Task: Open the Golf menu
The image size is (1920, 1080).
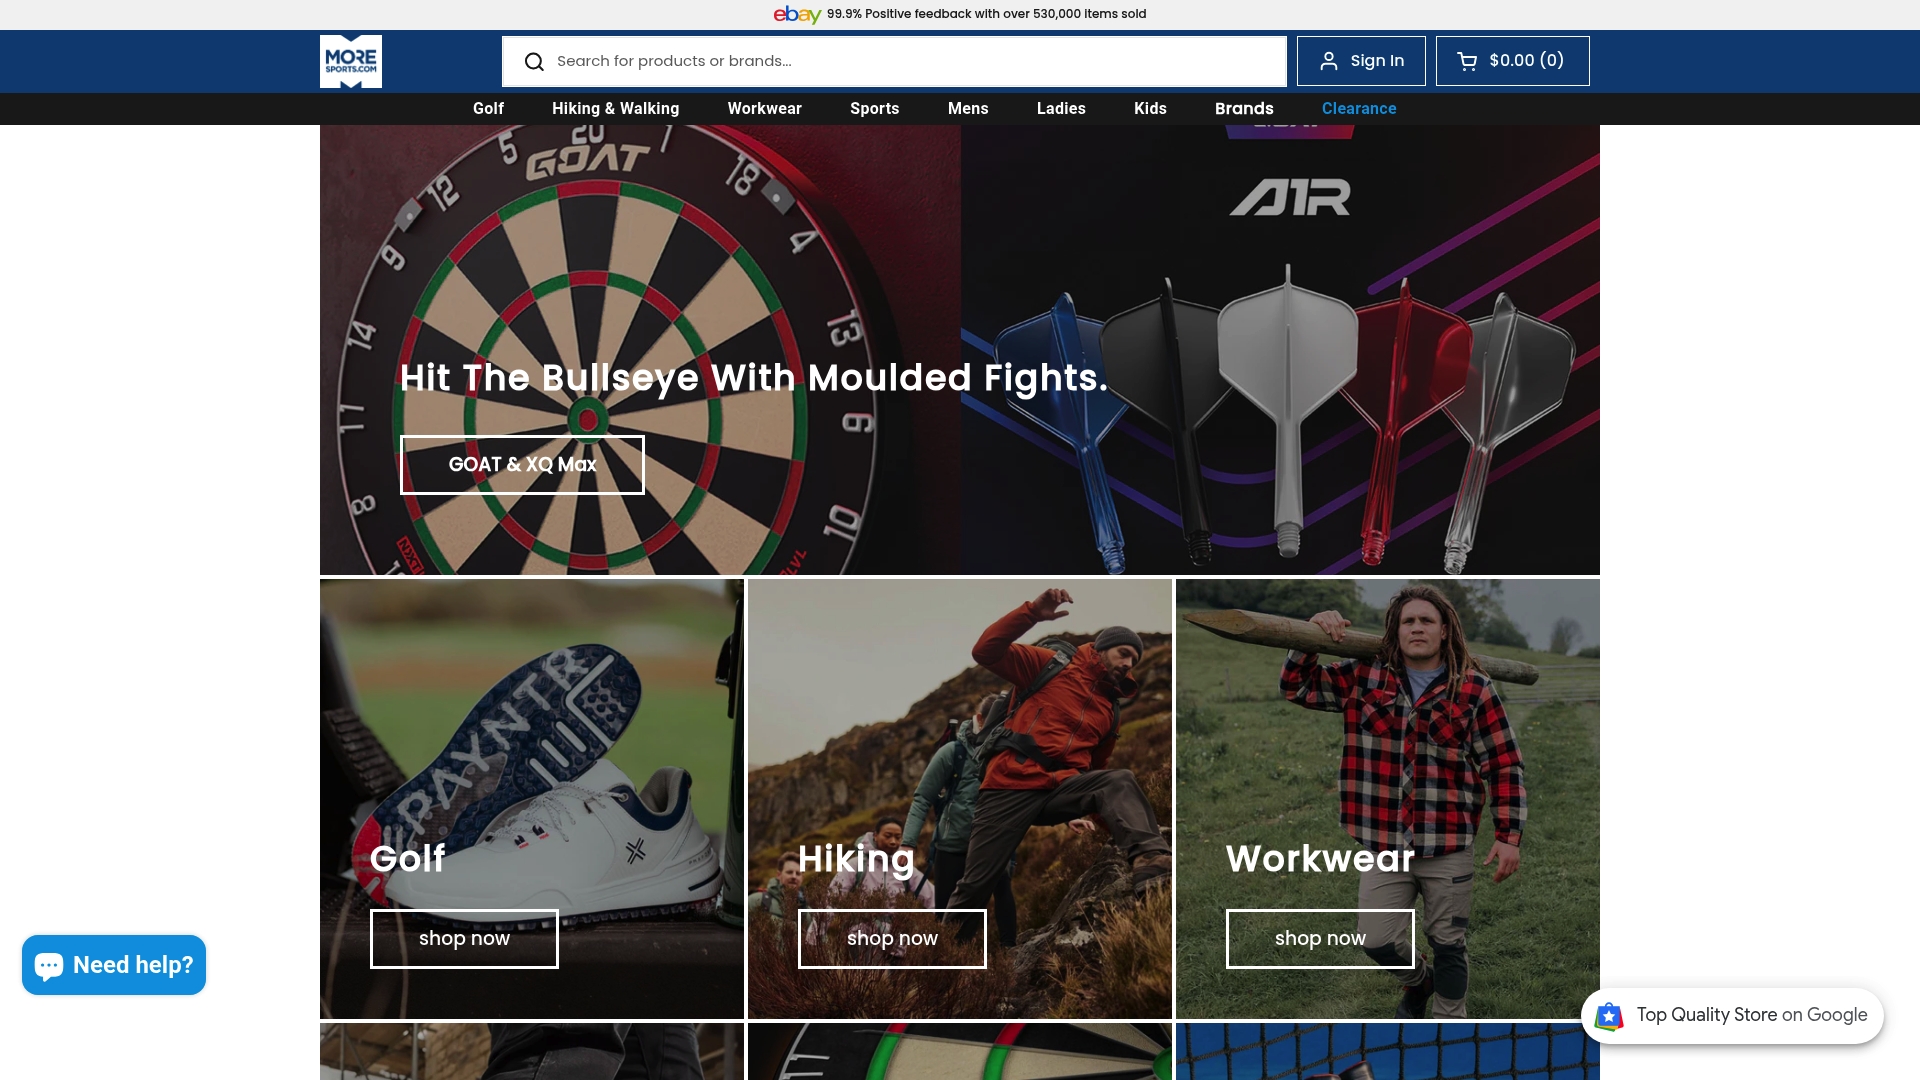Action: (x=488, y=108)
